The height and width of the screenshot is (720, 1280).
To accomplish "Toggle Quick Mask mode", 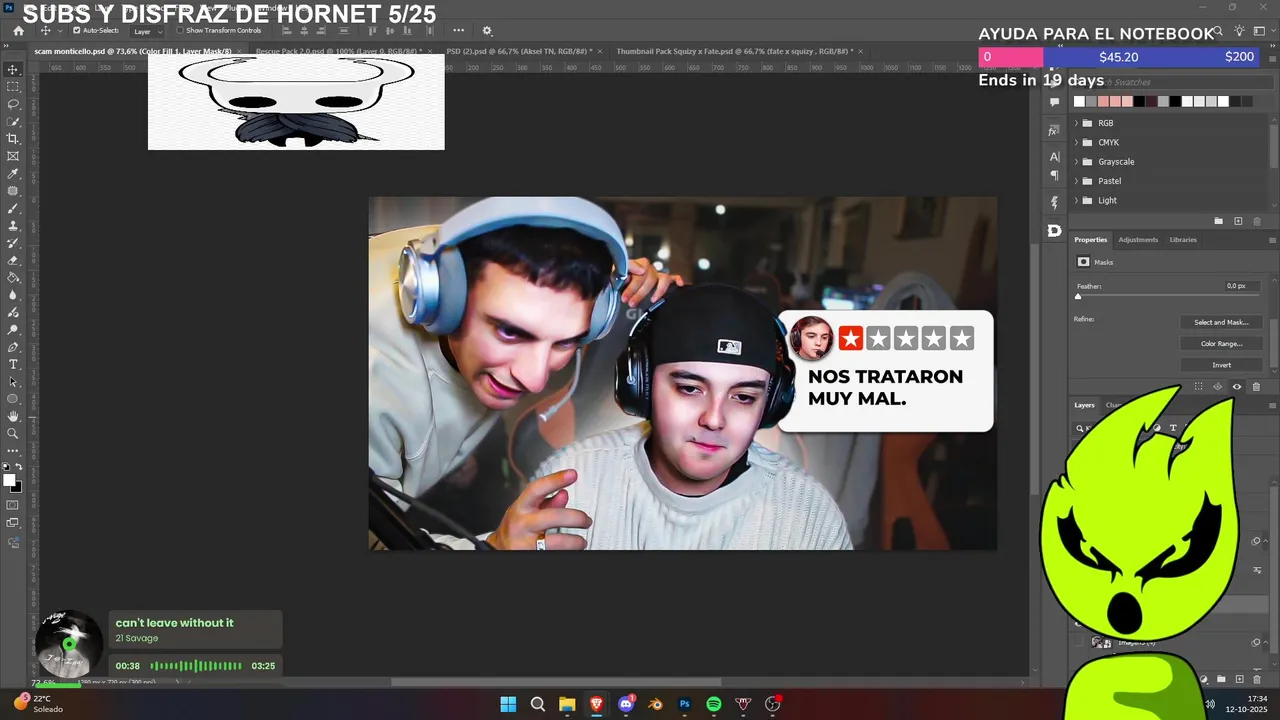I will point(13,506).
